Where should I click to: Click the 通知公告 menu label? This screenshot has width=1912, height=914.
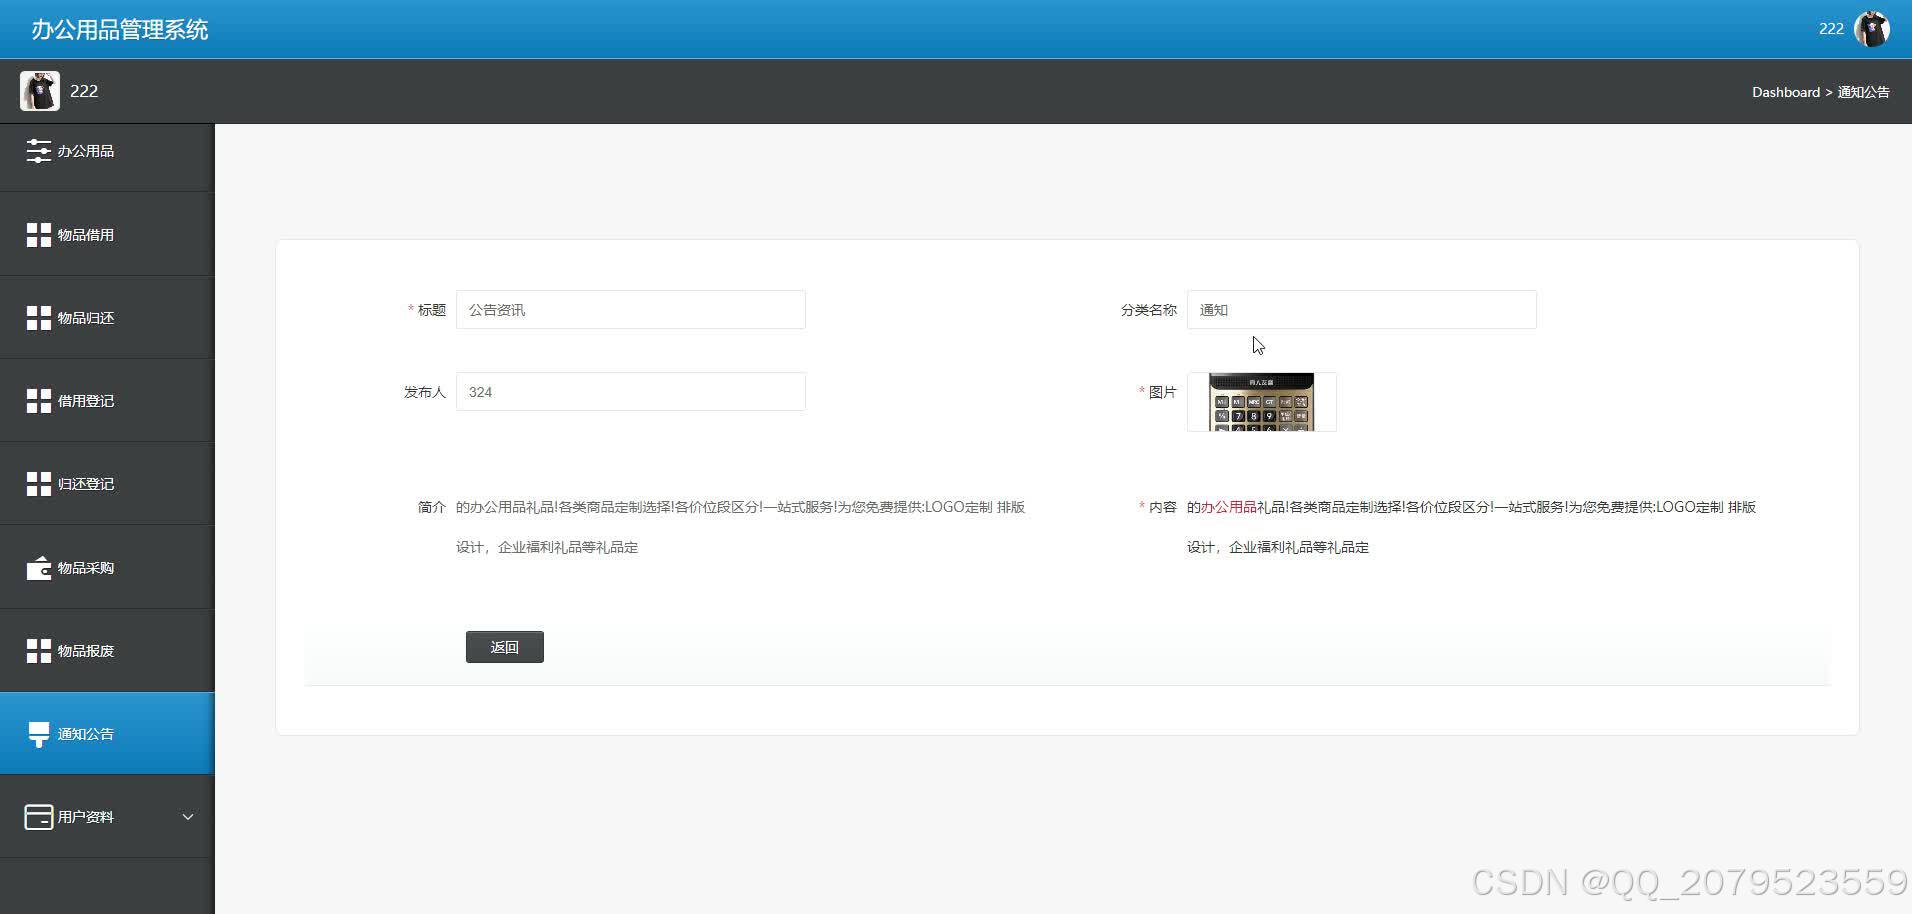86,734
